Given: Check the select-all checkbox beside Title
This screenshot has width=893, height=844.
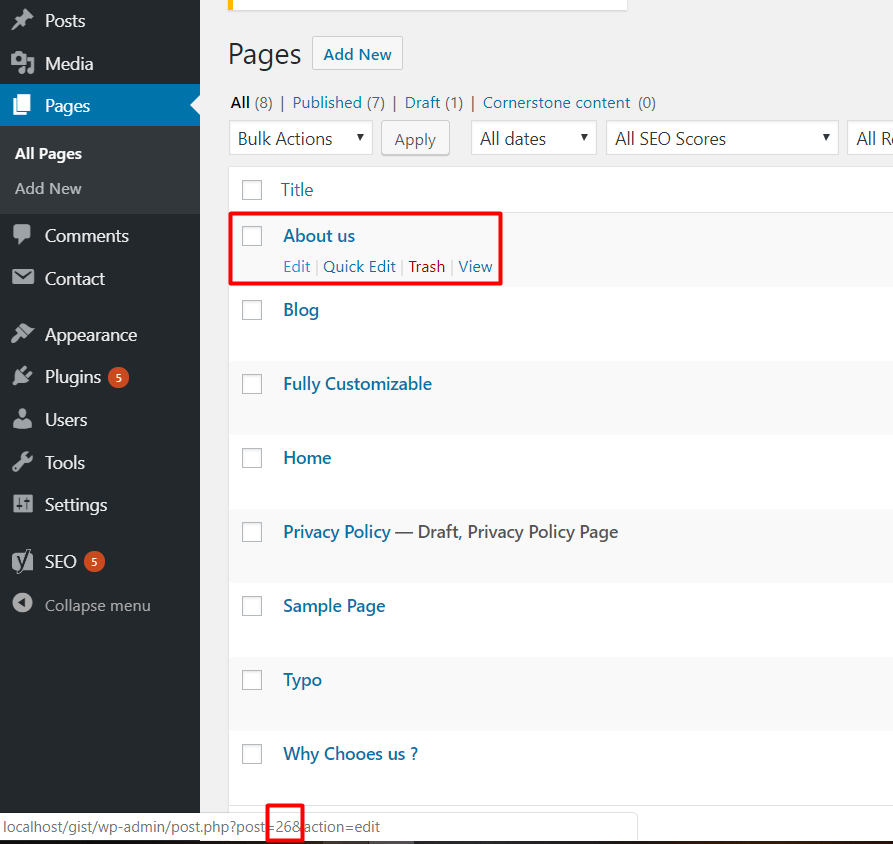Looking at the screenshot, I should (252, 190).
